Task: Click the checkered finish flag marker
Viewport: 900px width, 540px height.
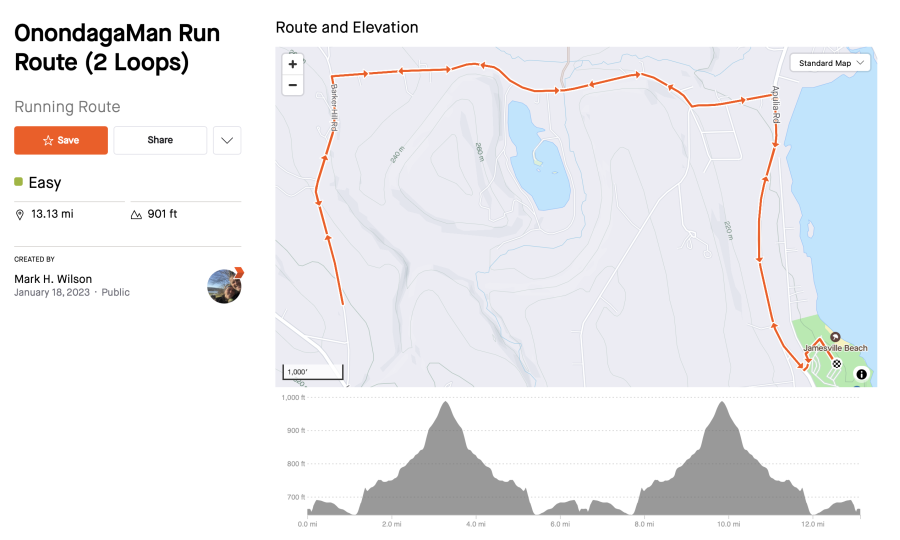Action: (x=837, y=364)
